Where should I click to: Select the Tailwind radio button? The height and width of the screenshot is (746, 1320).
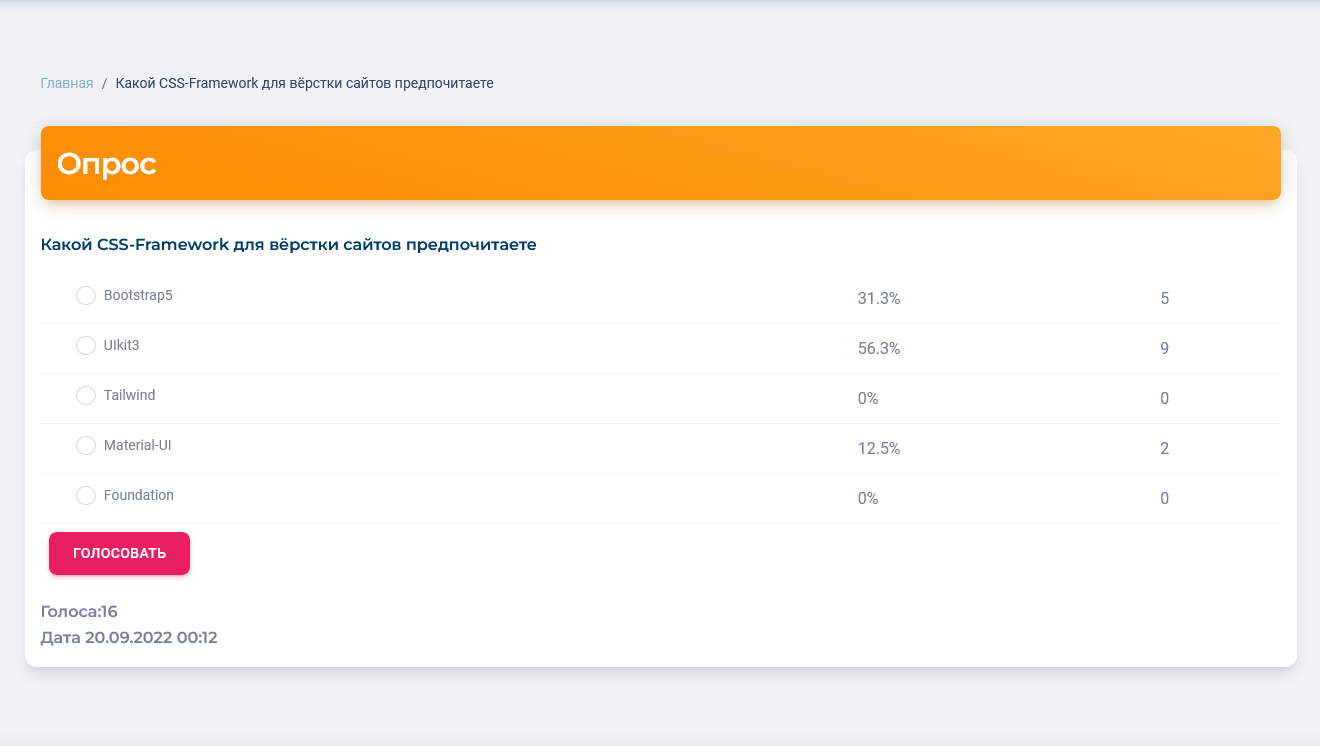(86, 396)
